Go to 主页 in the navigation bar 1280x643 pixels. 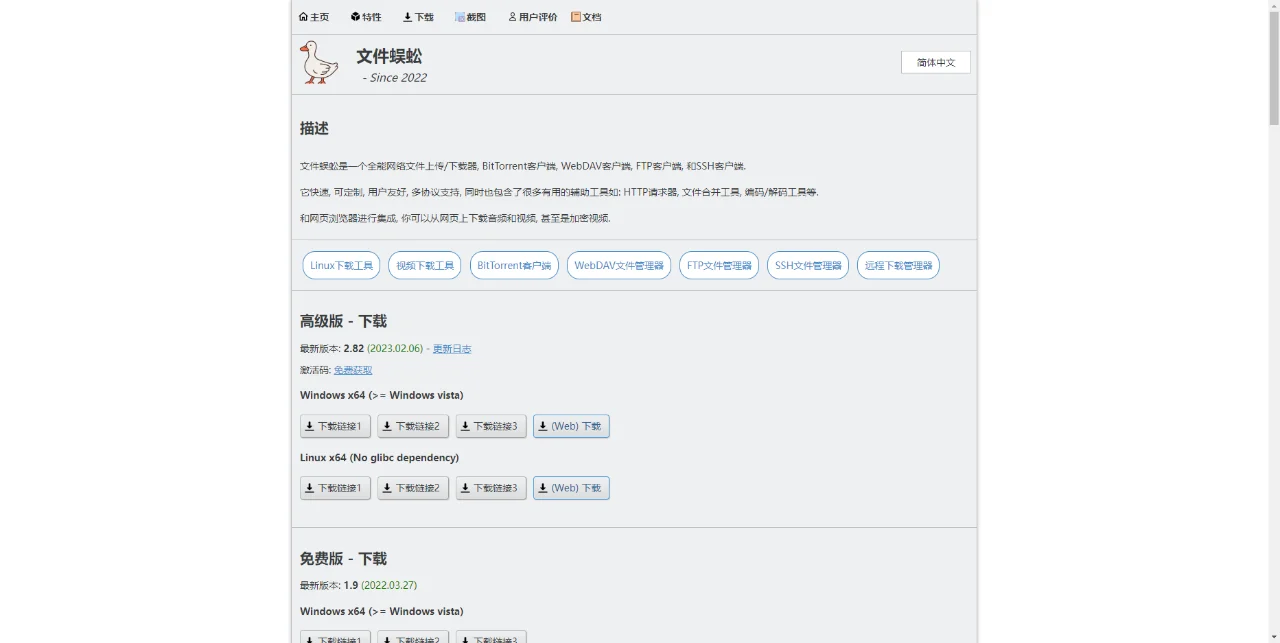point(314,17)
